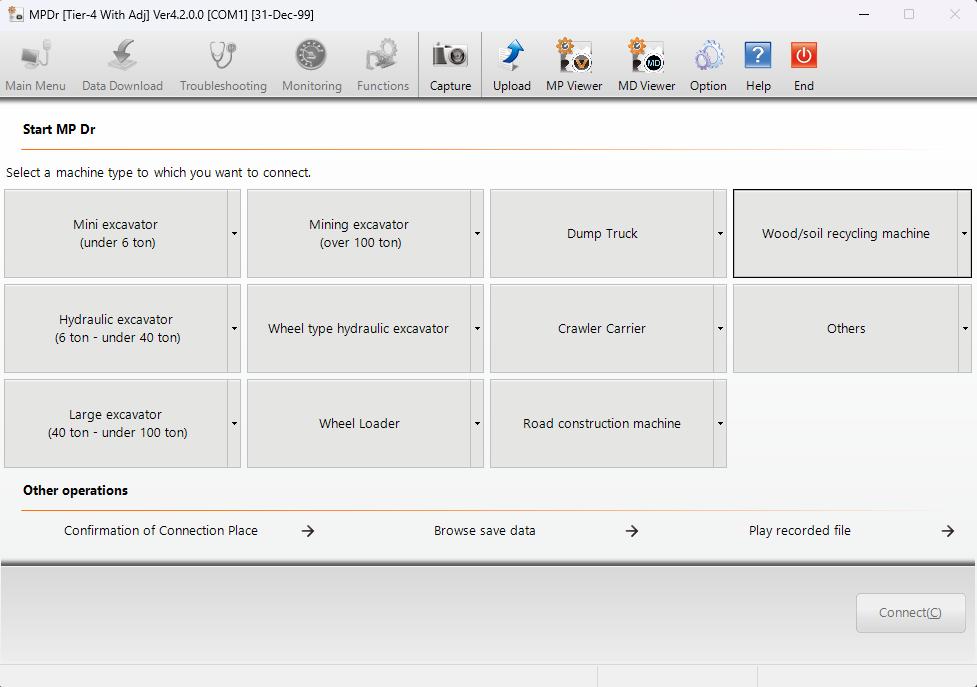
Task: Open the Option settings gear
Action: (x=708, y=56)
